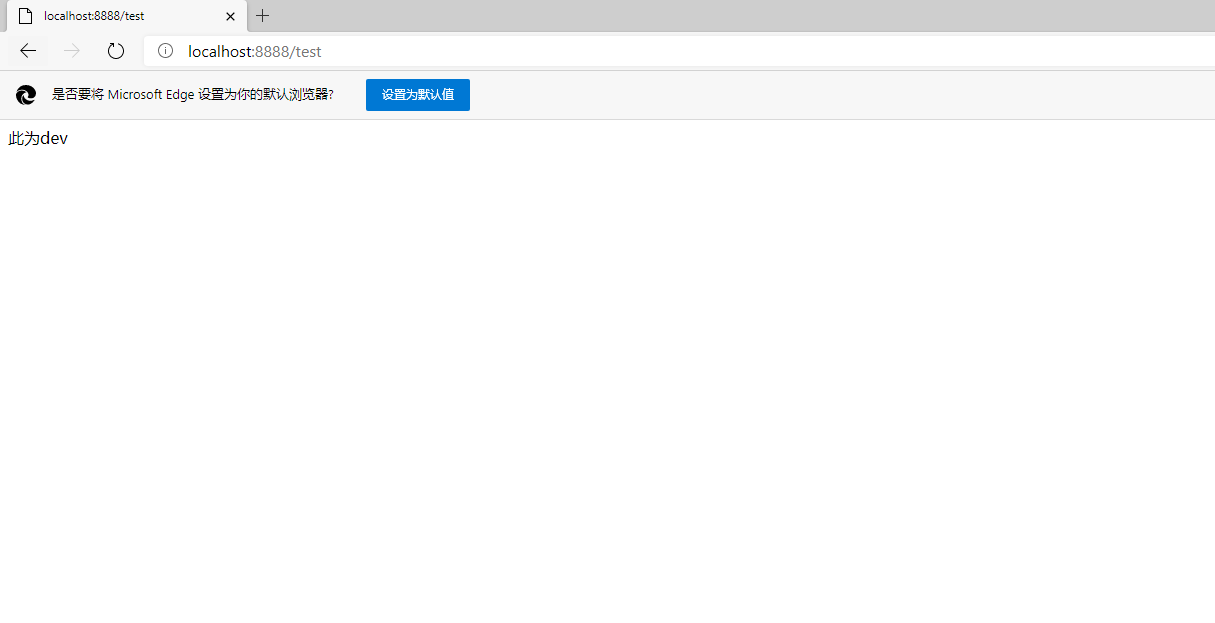Click the page icon on the tab
The image size is (1215, 623).
[x=26, y=16]
